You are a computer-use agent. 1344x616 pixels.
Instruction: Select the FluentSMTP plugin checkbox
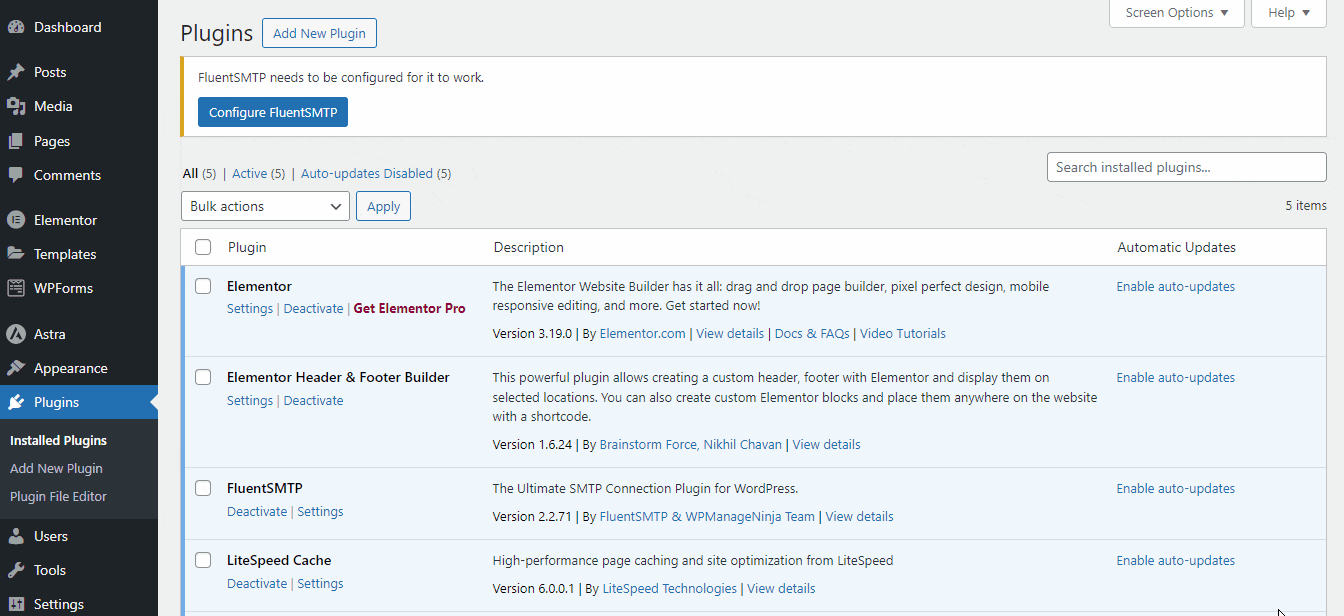[x=203, y=488]
